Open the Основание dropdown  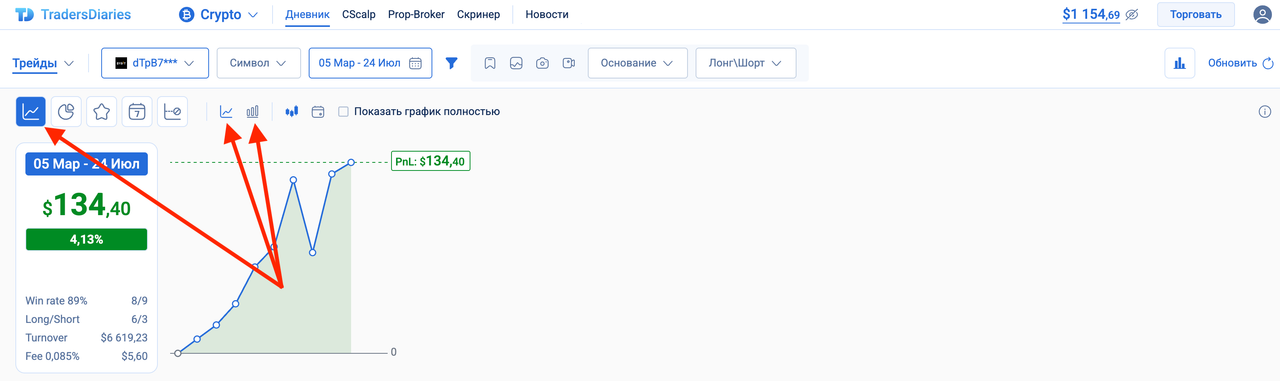638,63
